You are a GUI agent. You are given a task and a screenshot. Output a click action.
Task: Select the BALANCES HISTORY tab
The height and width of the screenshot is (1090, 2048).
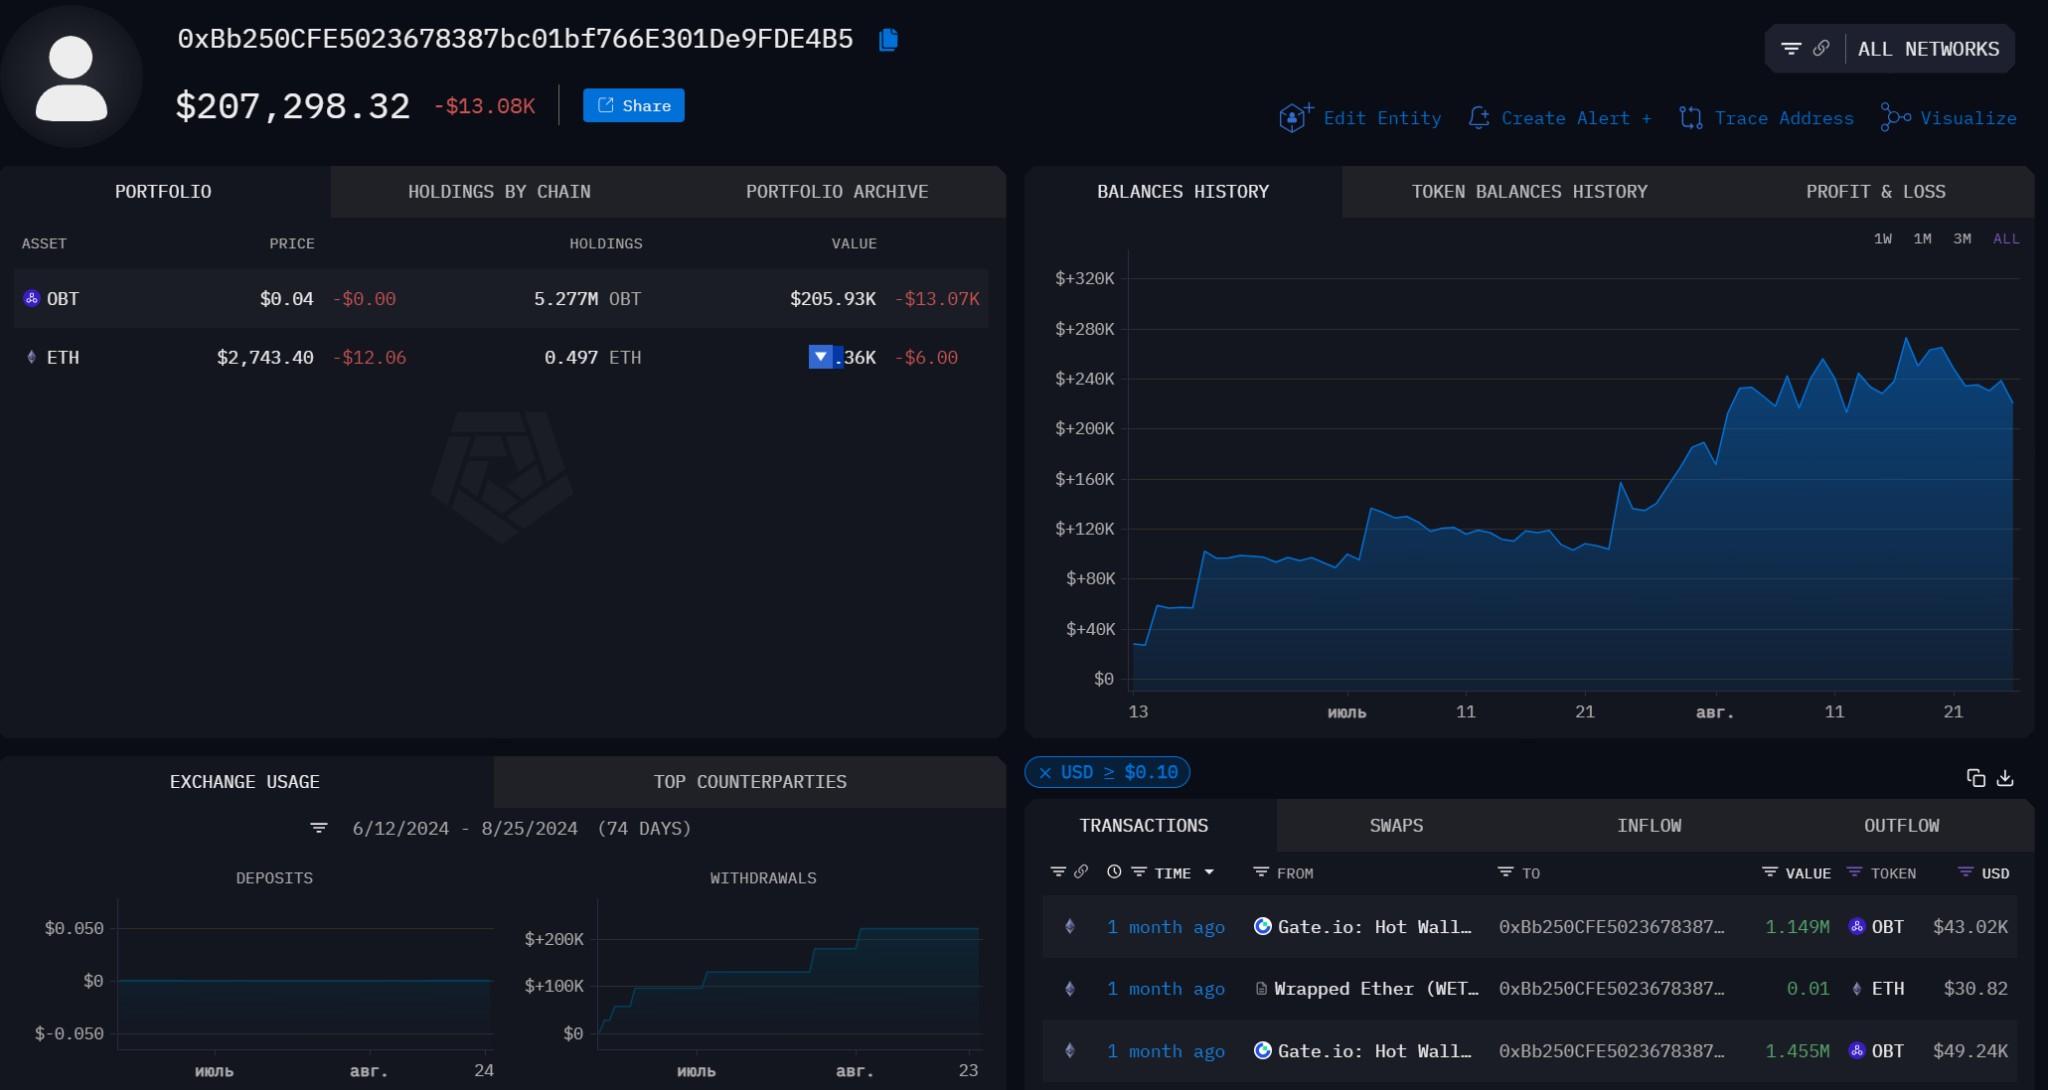[x=1183, y=191]
